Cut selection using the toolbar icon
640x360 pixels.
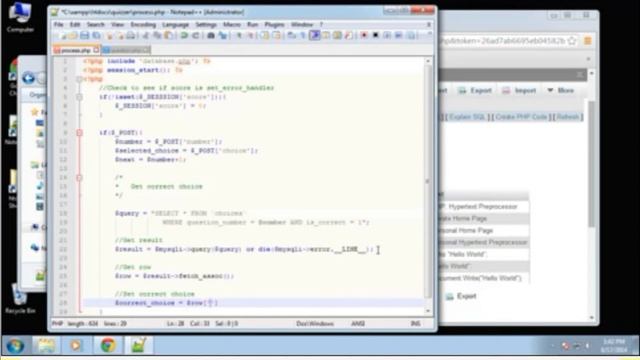[145, 36]
